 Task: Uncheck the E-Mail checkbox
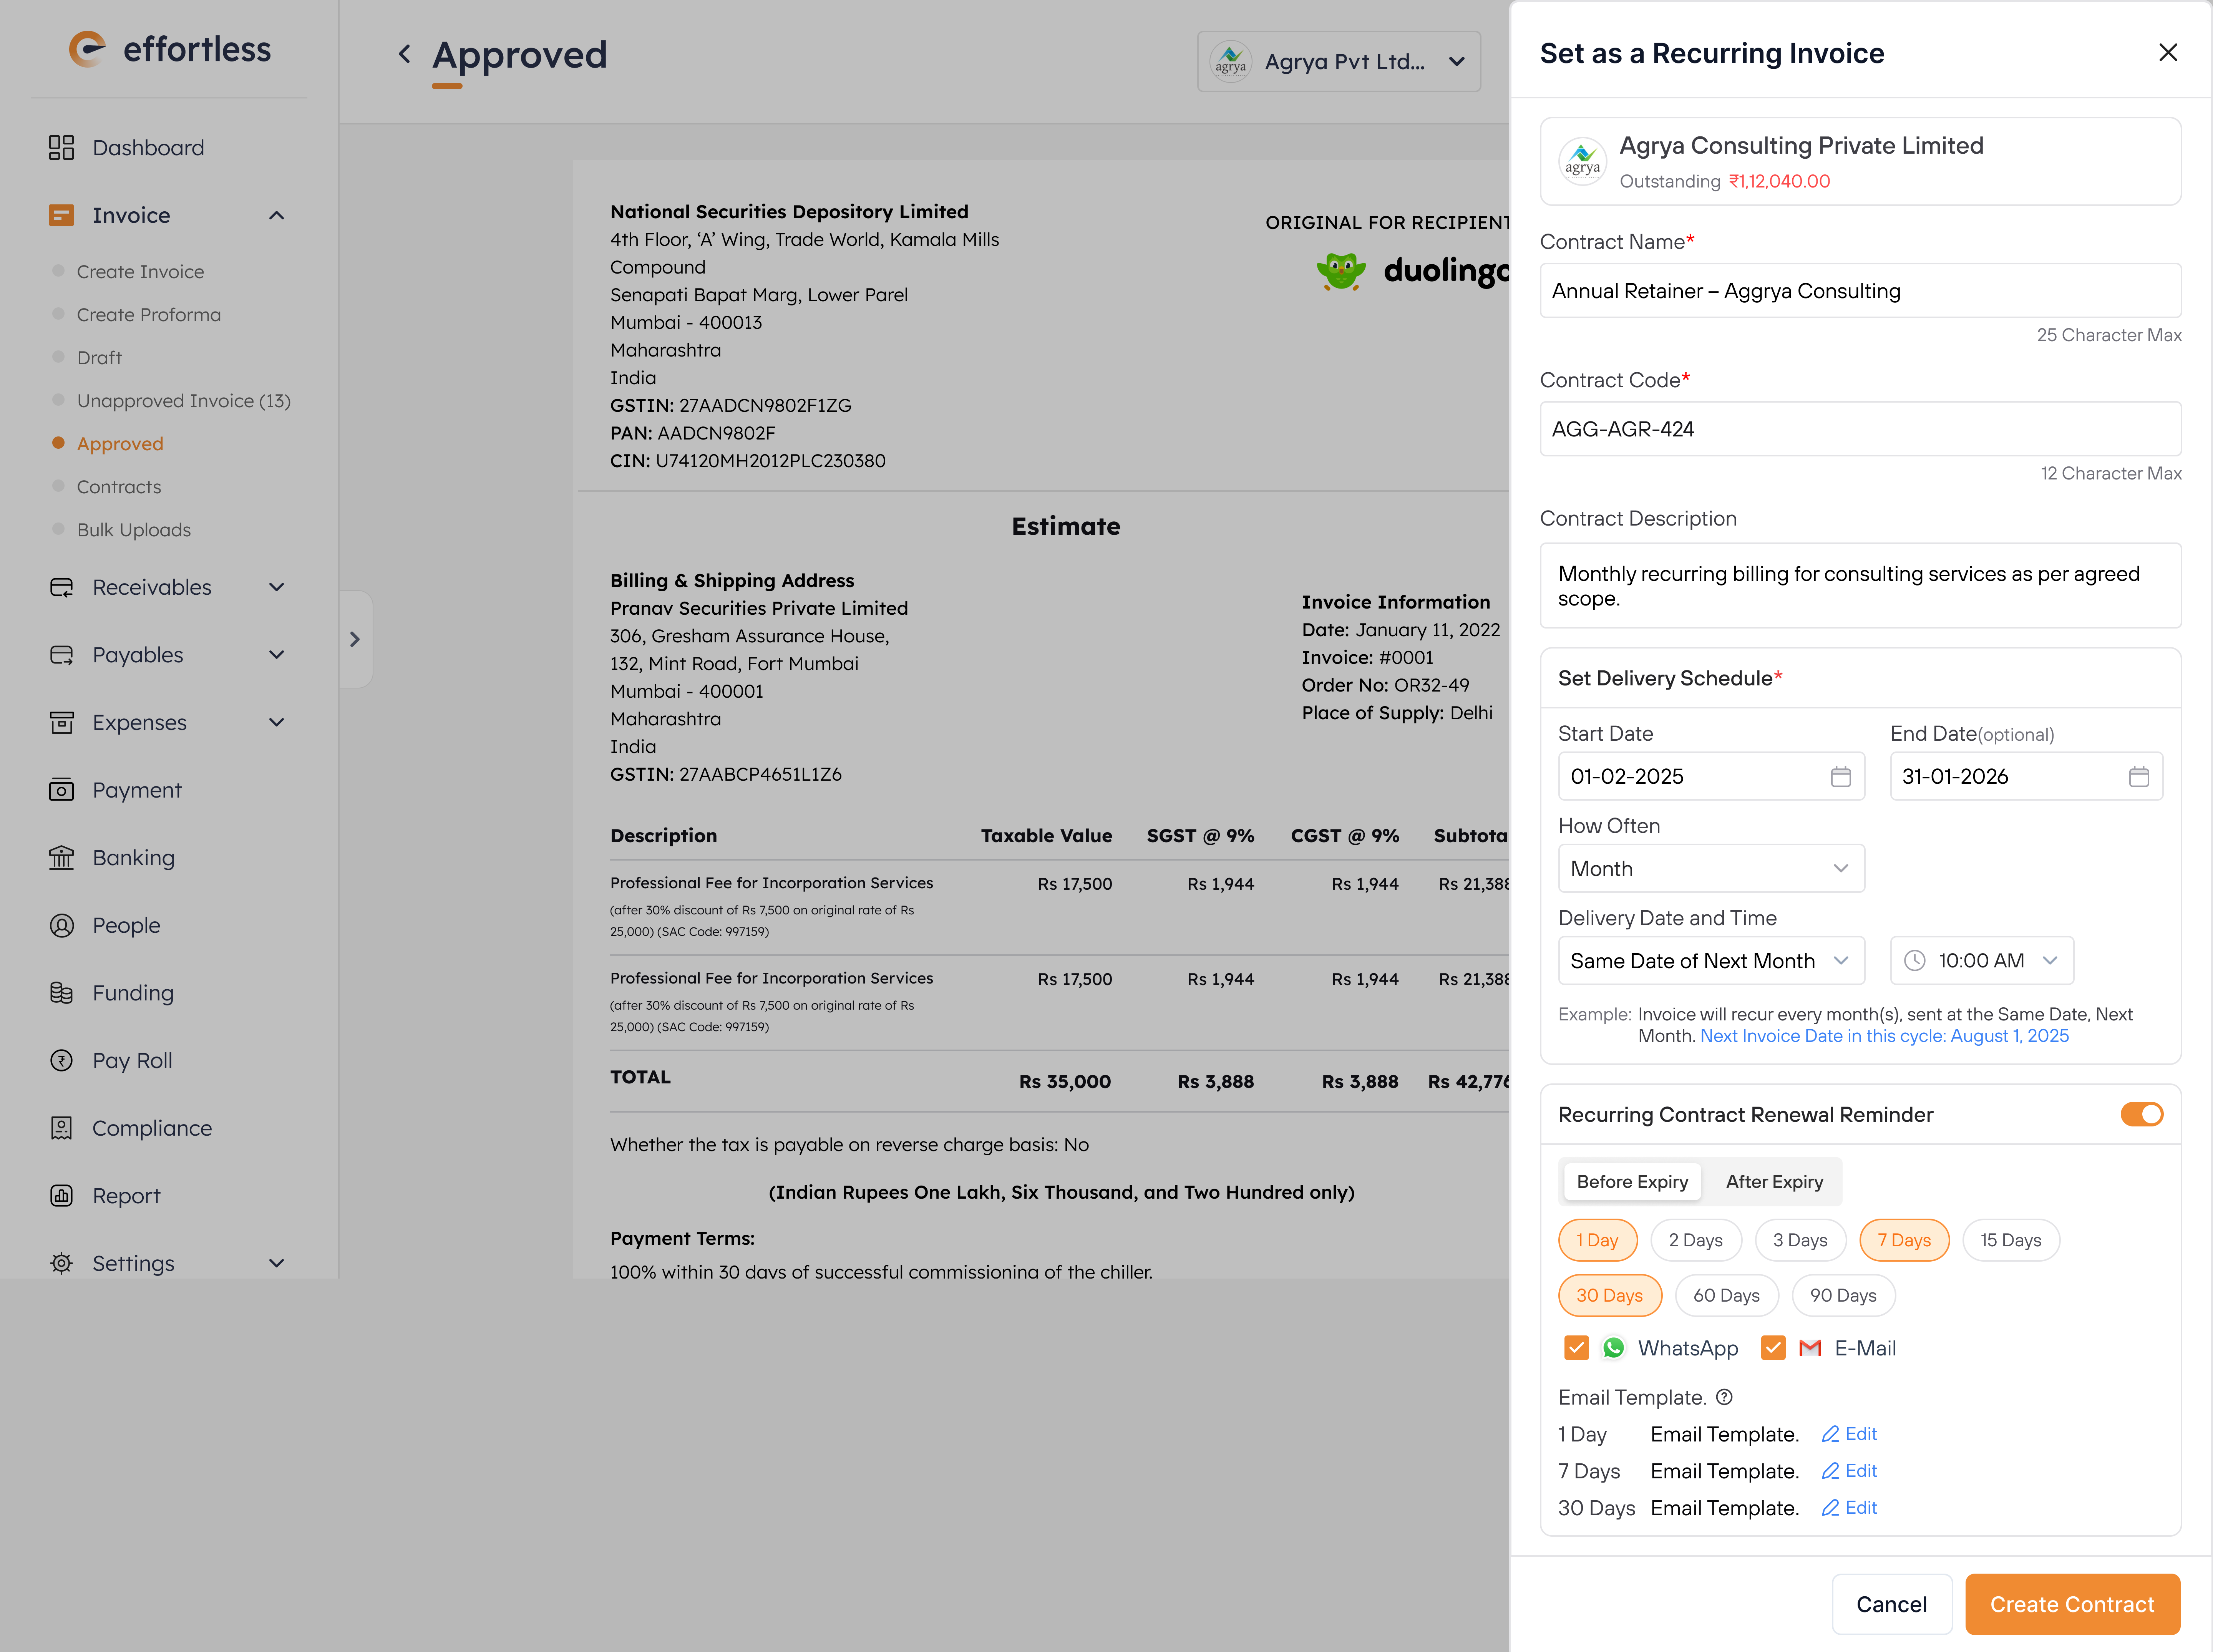(1773, 1348)
